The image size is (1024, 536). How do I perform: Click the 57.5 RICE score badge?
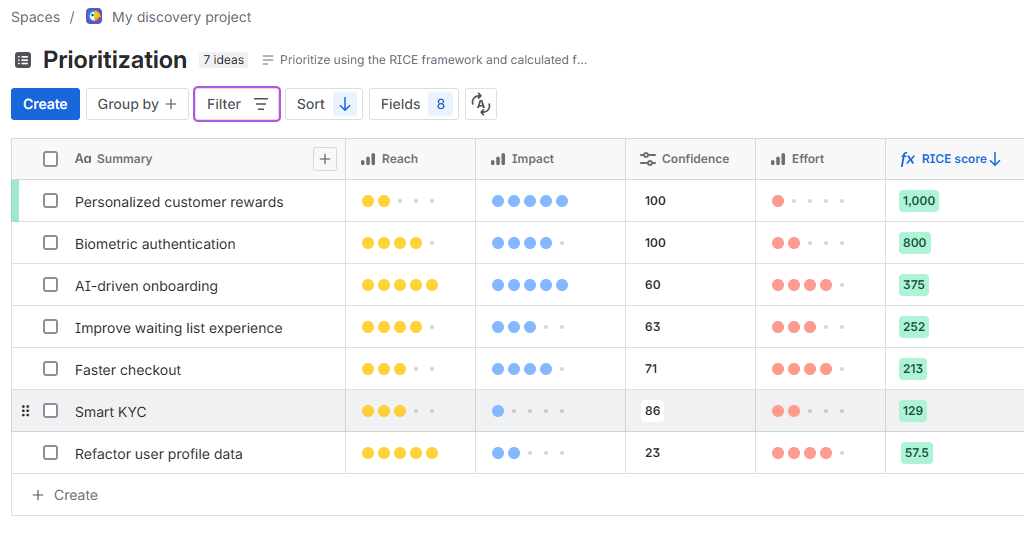click(x=916, y=452)
